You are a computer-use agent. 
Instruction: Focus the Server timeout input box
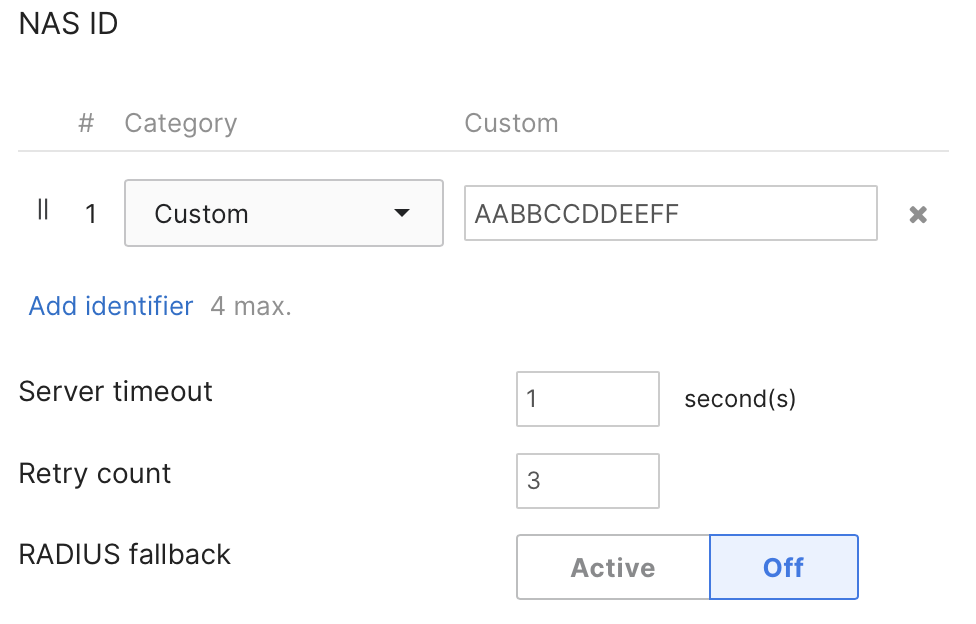point(588,399)
